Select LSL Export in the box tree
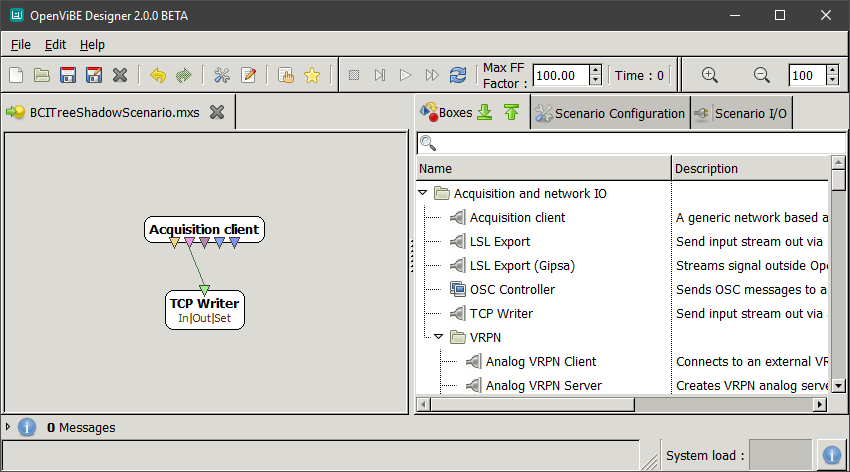Screen dimensions: 850x472 coord(500,241)
